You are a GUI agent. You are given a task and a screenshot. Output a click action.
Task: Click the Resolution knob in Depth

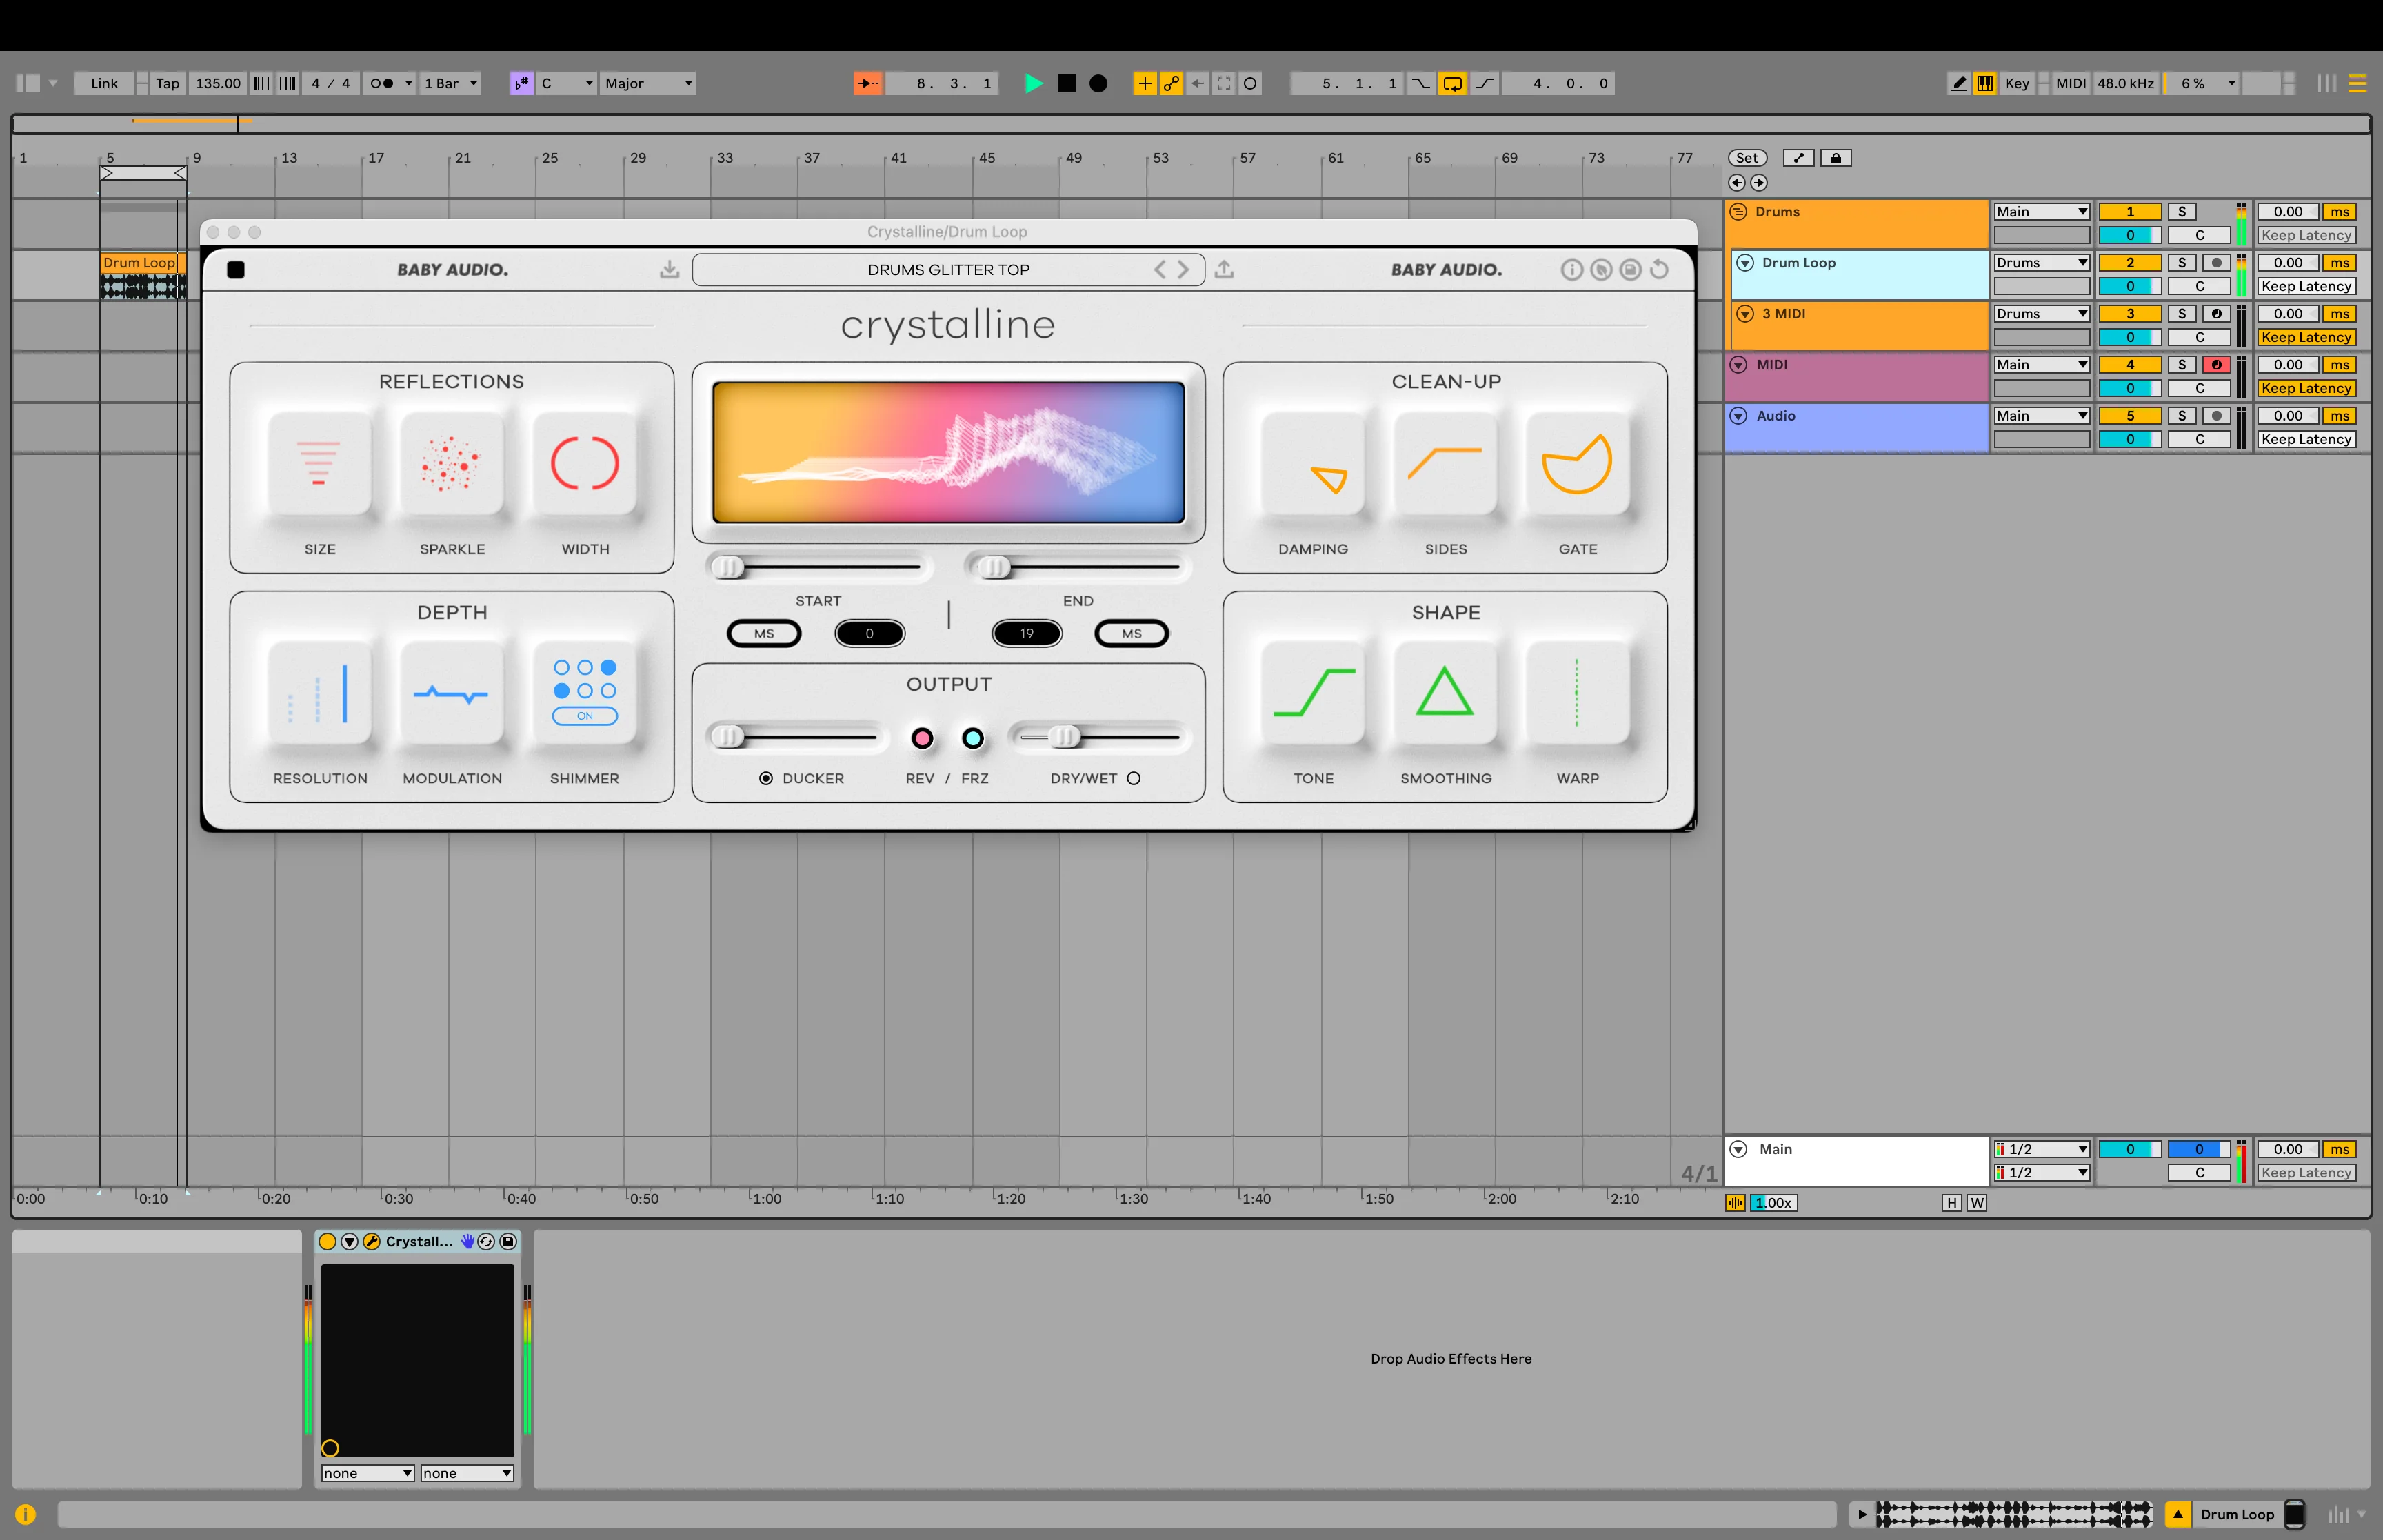click(x=319, y=693)
